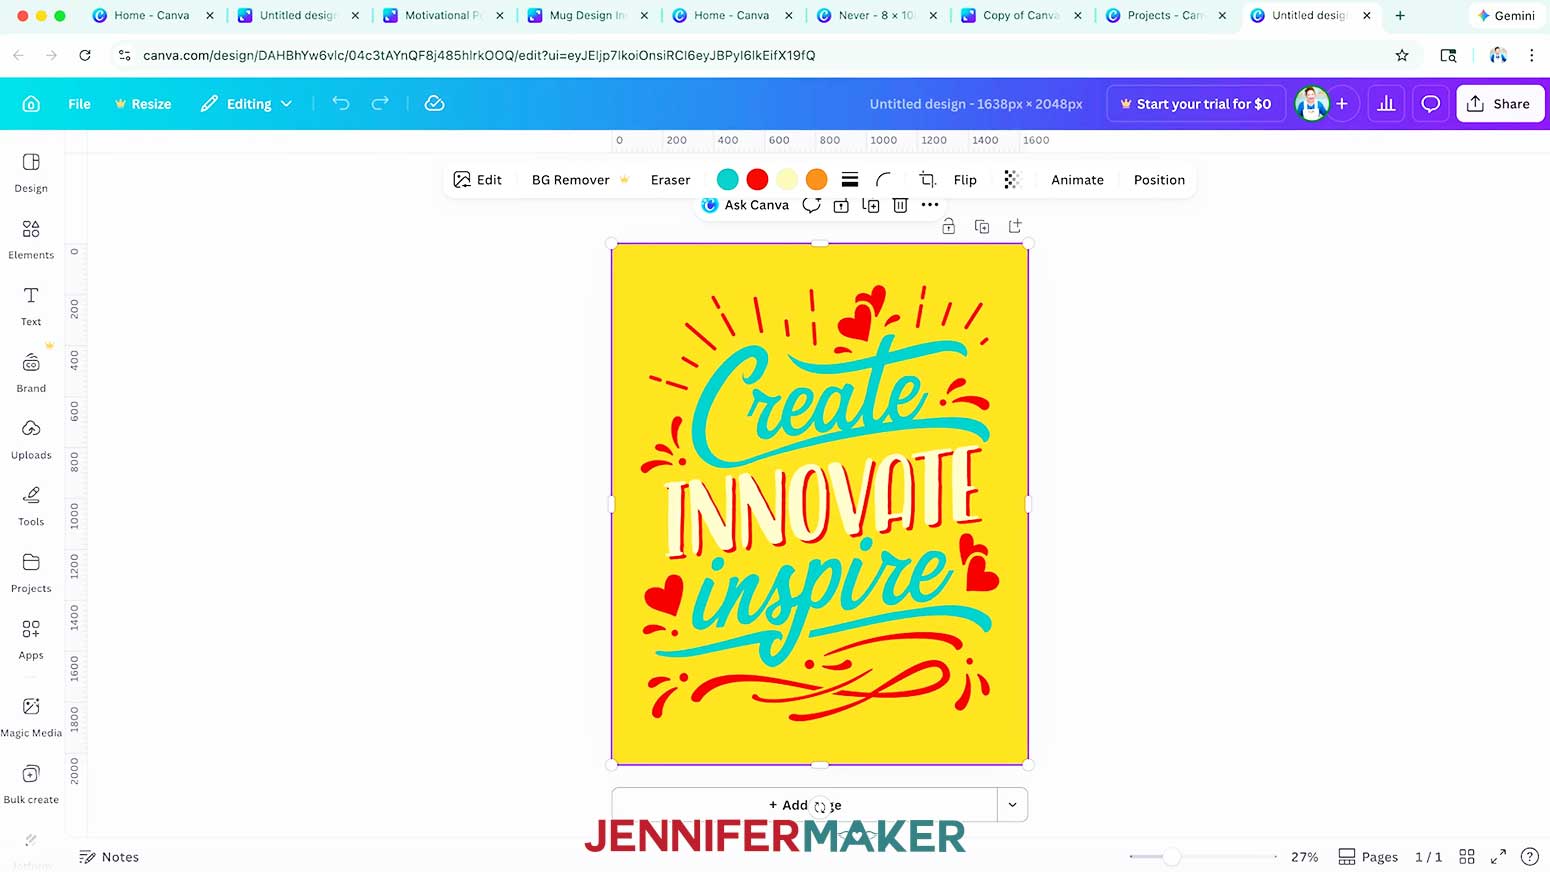Image resolution: width=1550 pixels, height=872 pixels.
Task: Expand the Editing mode dropdown
Action: click(247, 104)
